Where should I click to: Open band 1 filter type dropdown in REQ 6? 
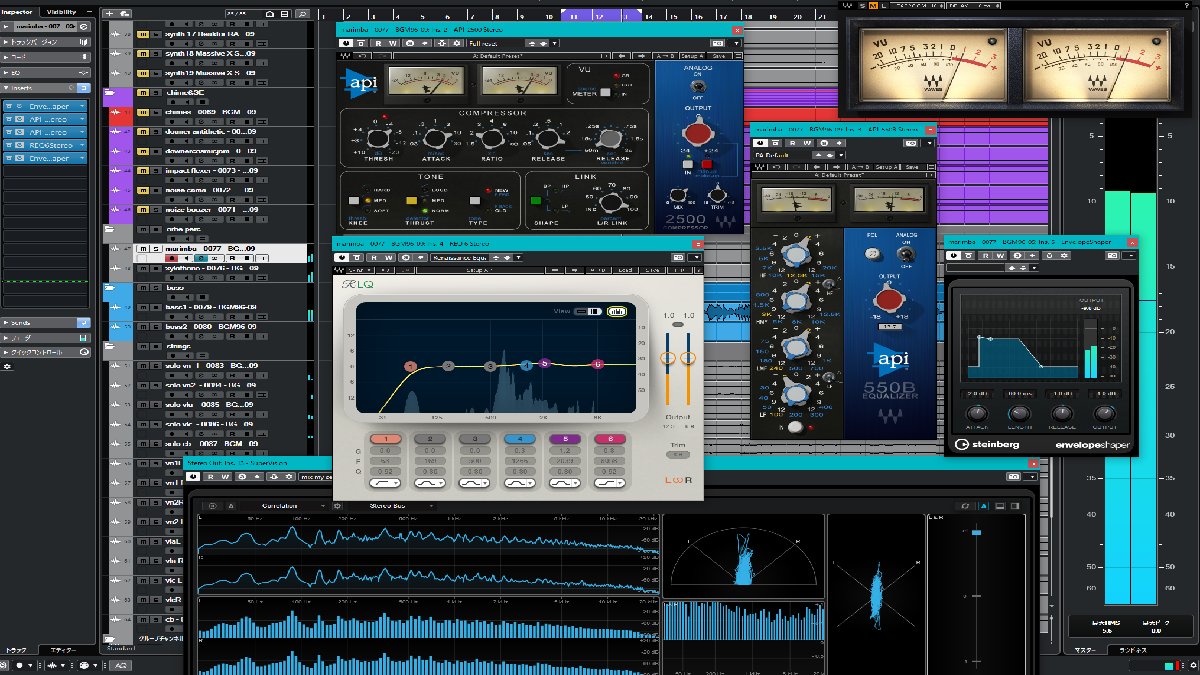385,483
